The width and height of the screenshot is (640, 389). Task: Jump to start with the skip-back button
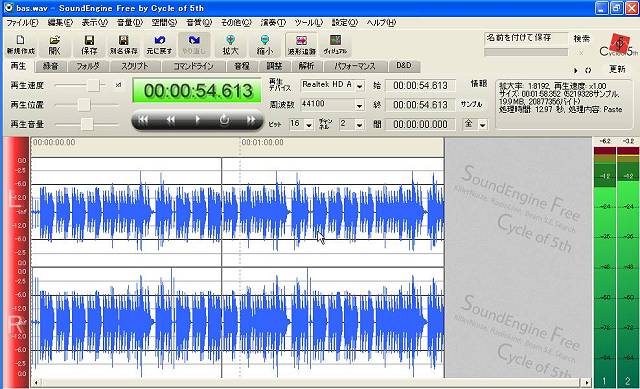[143, 120]
